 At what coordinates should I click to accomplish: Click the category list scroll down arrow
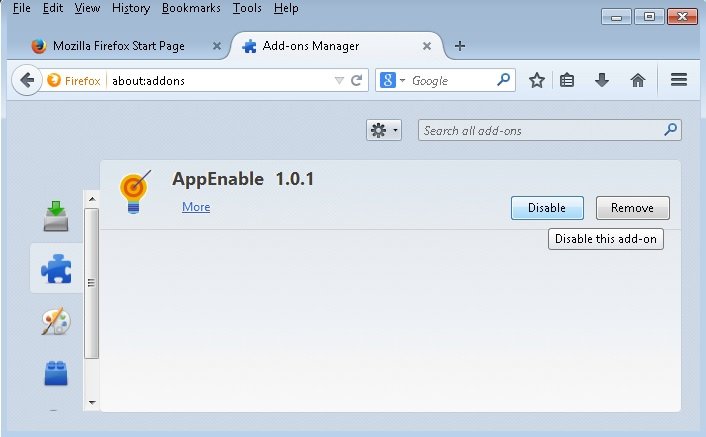[x=92, y=402]
